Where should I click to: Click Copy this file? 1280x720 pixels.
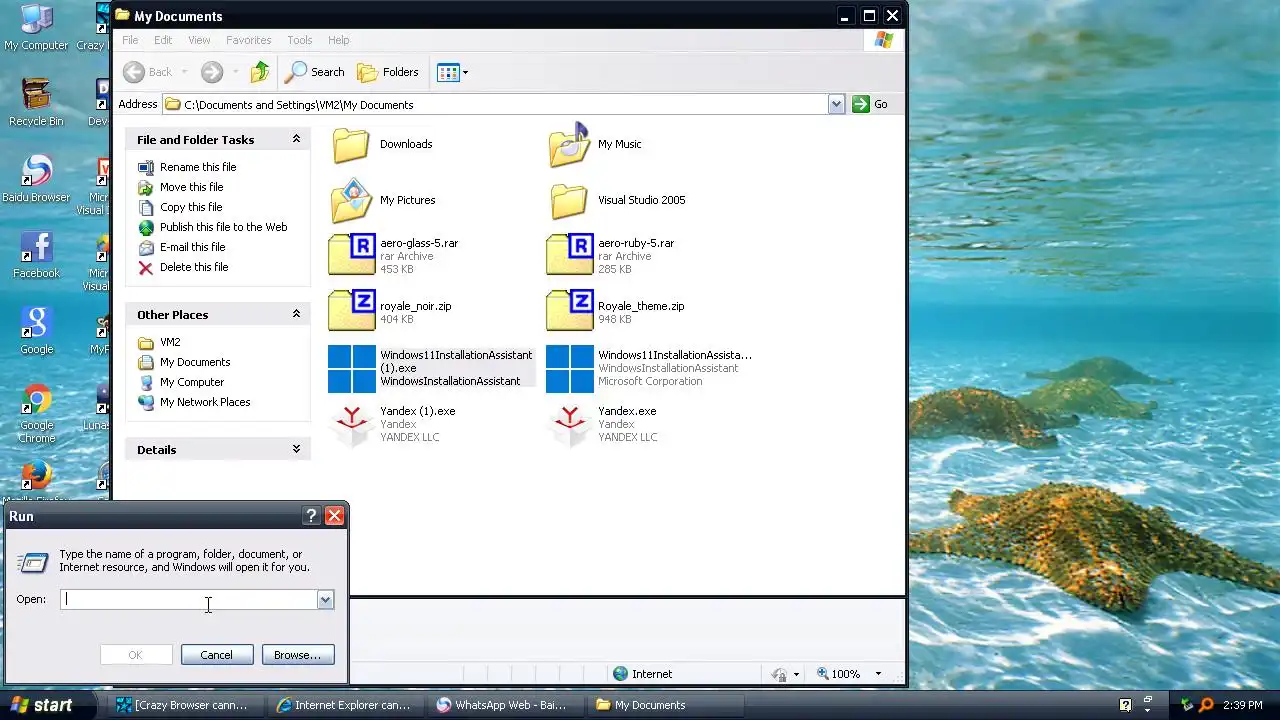[x=191, y=207]
